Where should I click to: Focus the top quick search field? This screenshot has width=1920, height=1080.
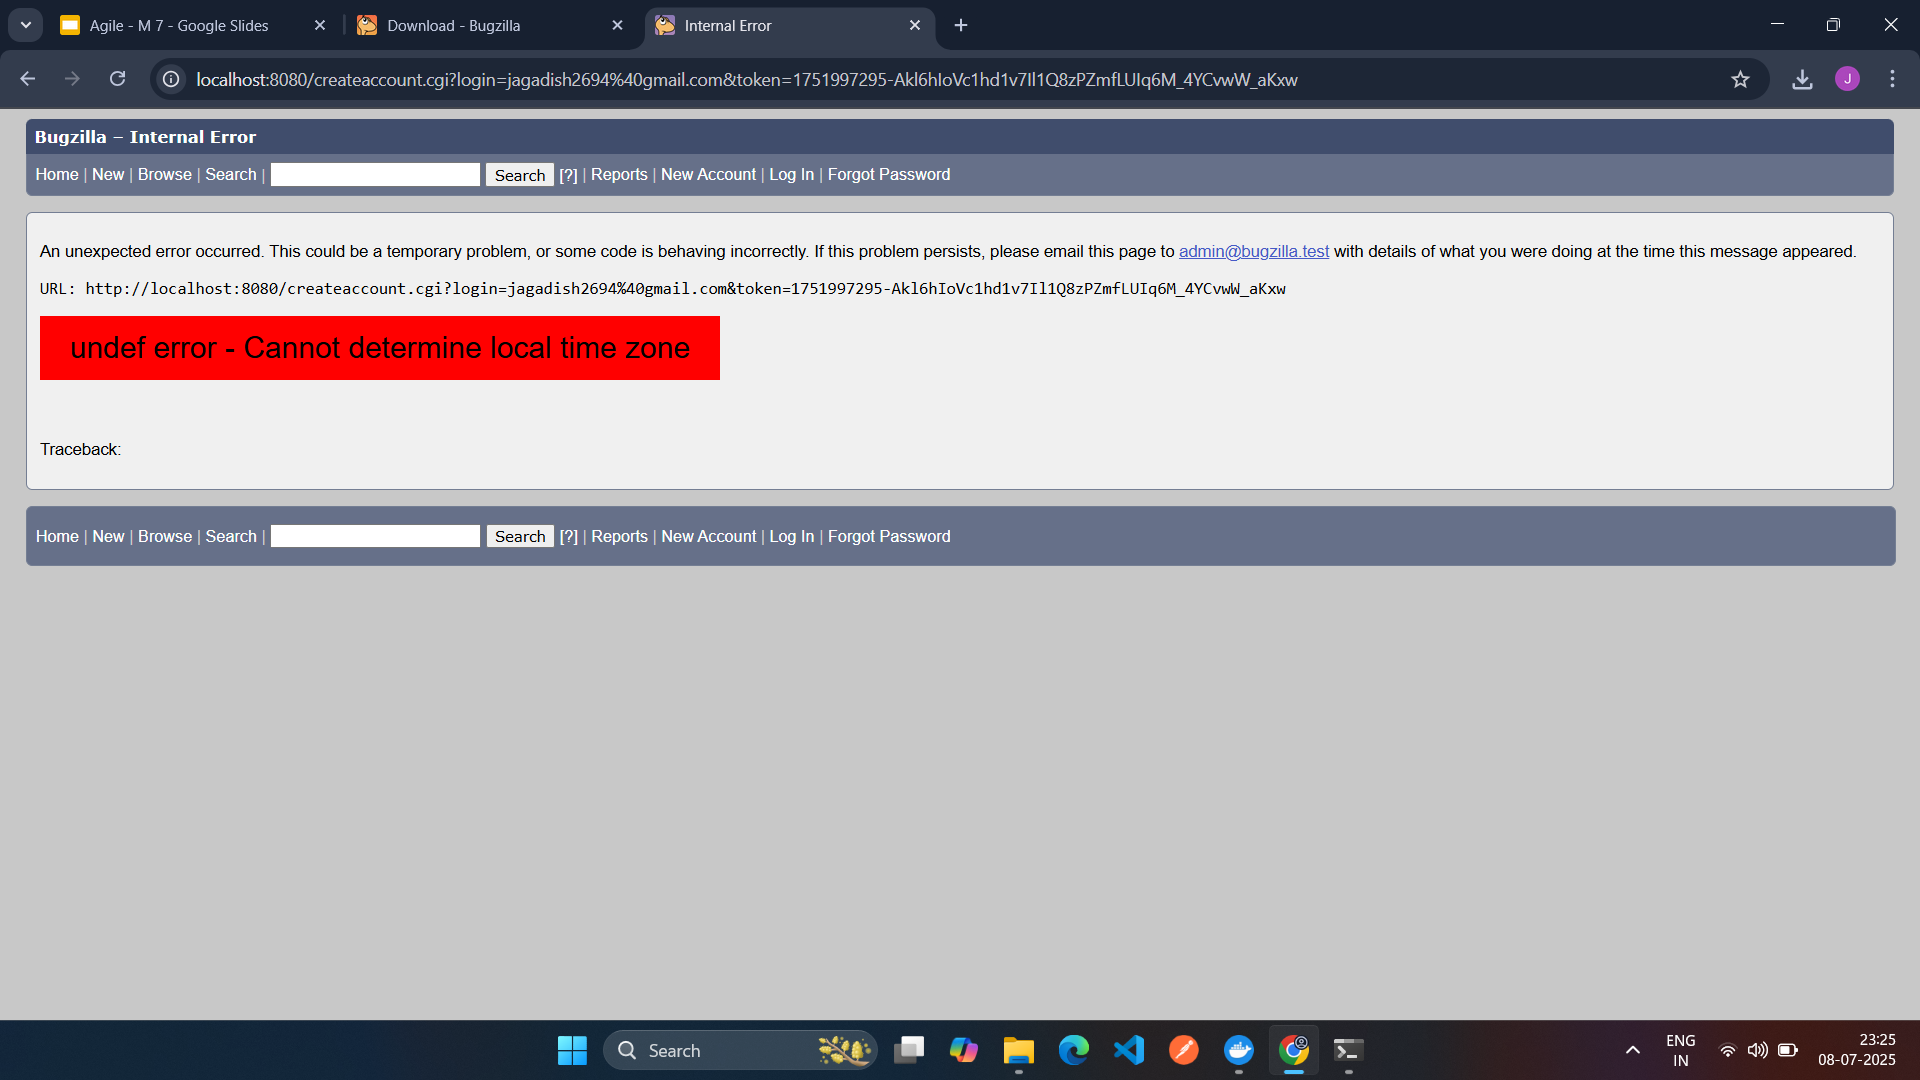coord(375,174)
